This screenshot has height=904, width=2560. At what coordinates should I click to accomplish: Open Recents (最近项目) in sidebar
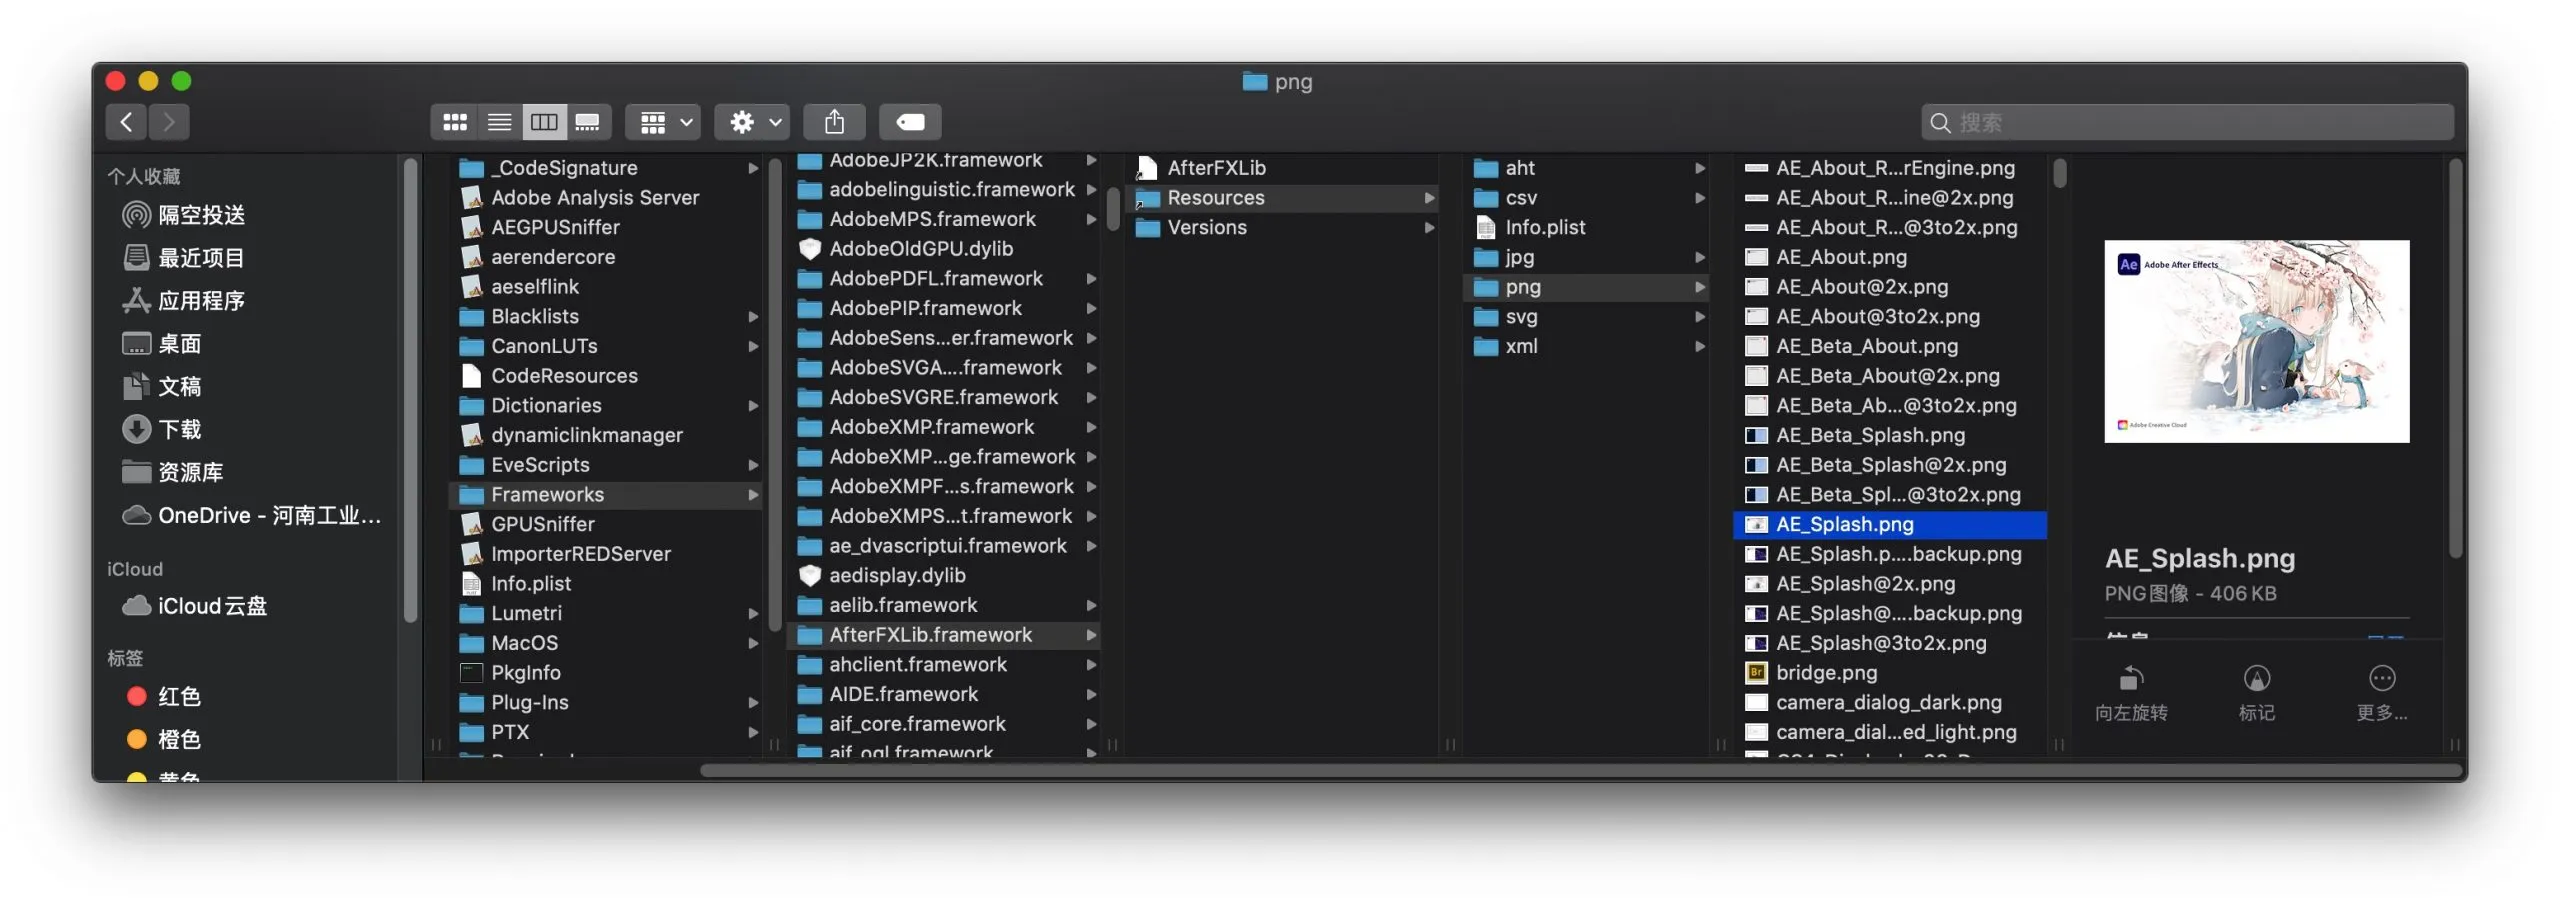tap(184, 258)
